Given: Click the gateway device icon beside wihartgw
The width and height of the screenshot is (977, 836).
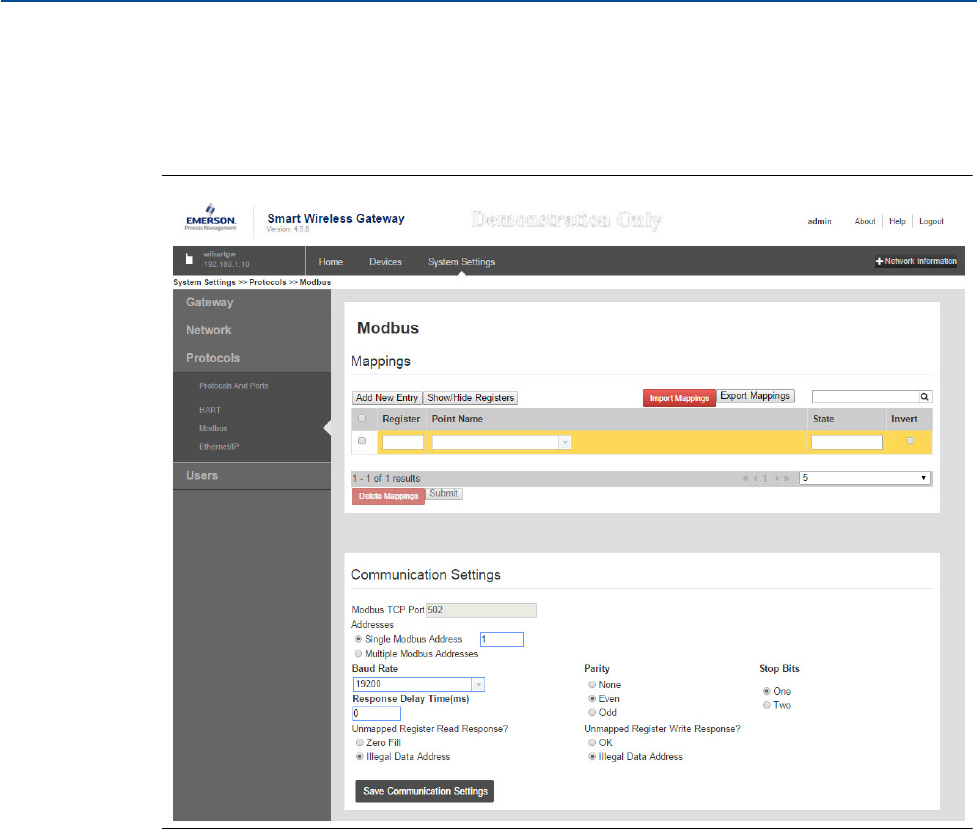Looking at the screenshot, I should click(x=189, y=261).
